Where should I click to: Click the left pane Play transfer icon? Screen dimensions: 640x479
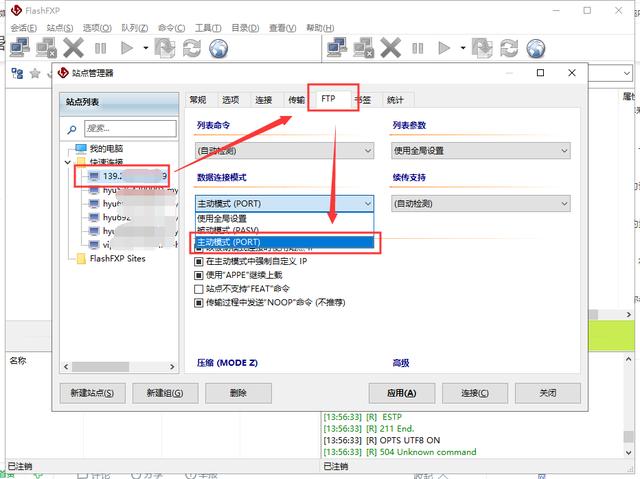pyautogui.click(x=127, y=48)
